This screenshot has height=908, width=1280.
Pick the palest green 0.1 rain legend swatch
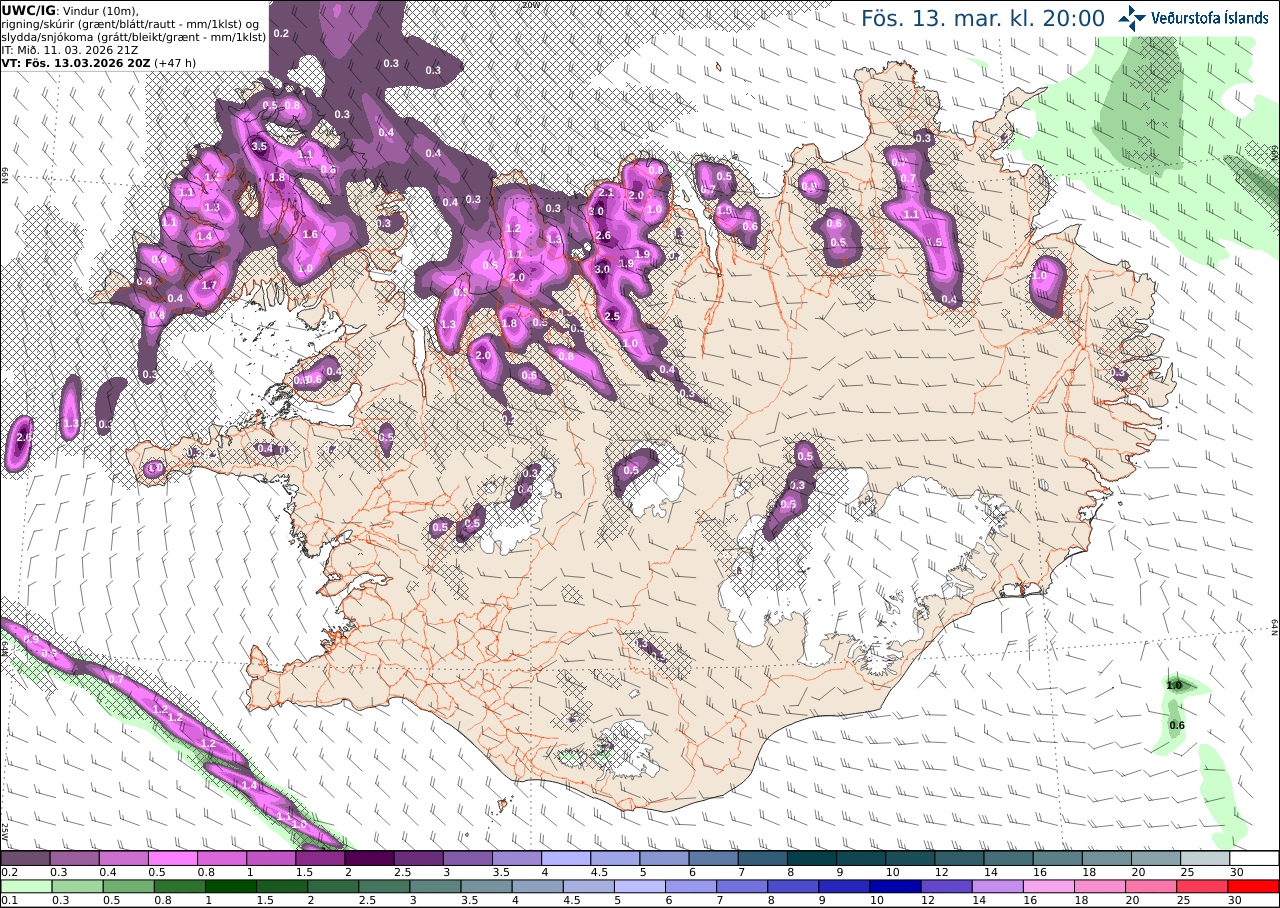point(26,886)
